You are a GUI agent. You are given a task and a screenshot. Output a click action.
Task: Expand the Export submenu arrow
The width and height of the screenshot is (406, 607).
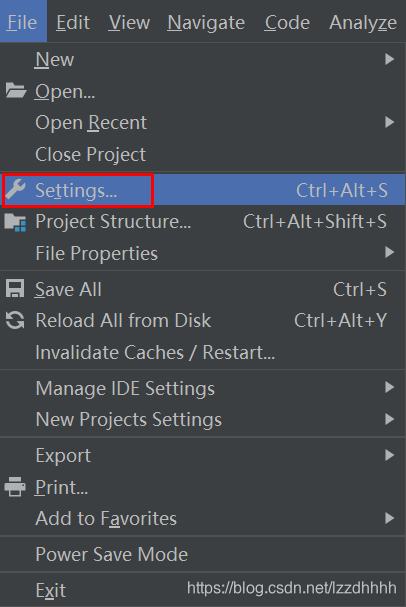(x=389, y=455)
